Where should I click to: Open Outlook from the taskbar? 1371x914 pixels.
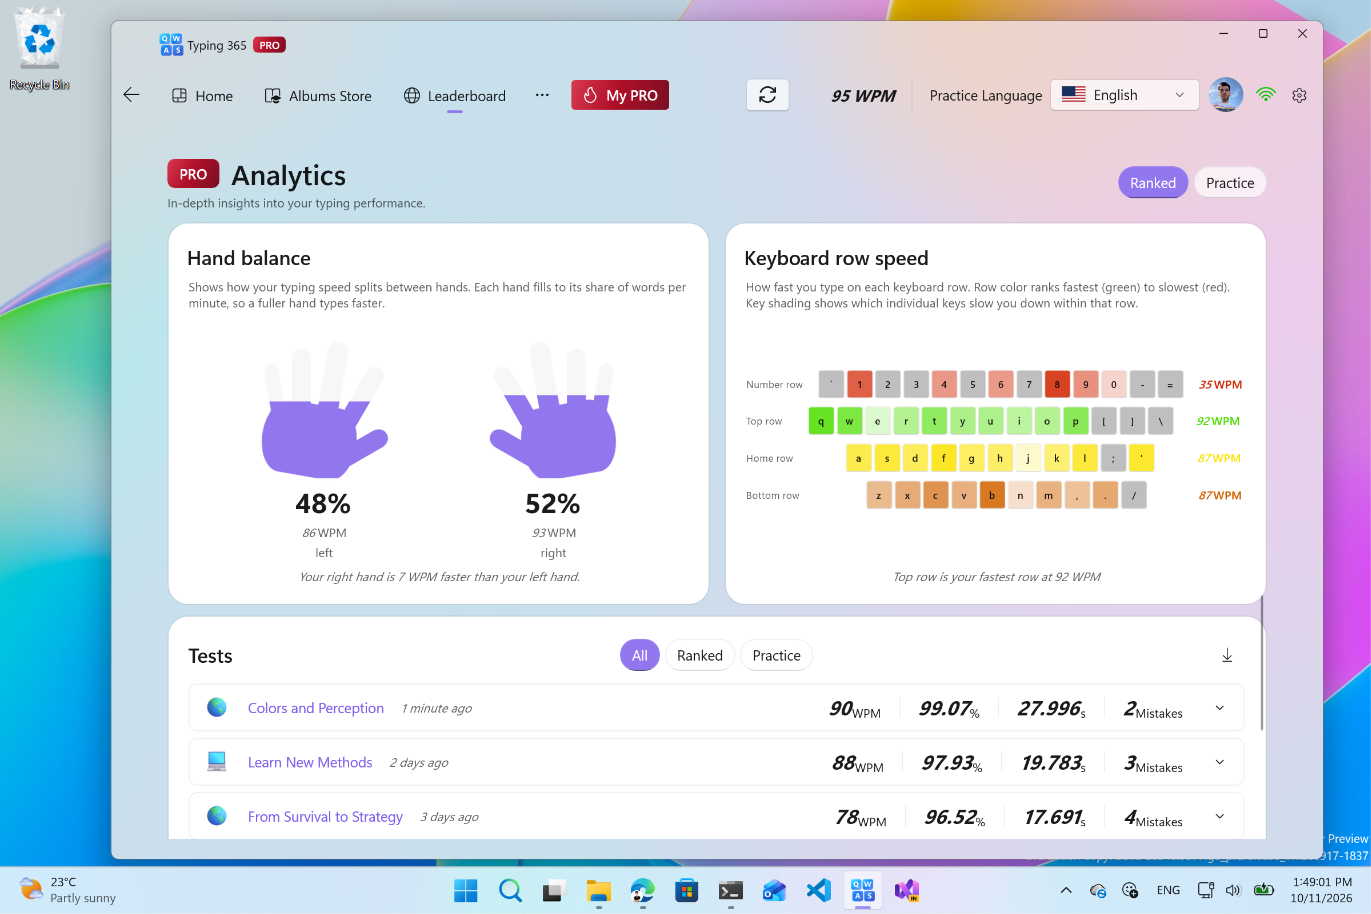click(x=774, y=890)
